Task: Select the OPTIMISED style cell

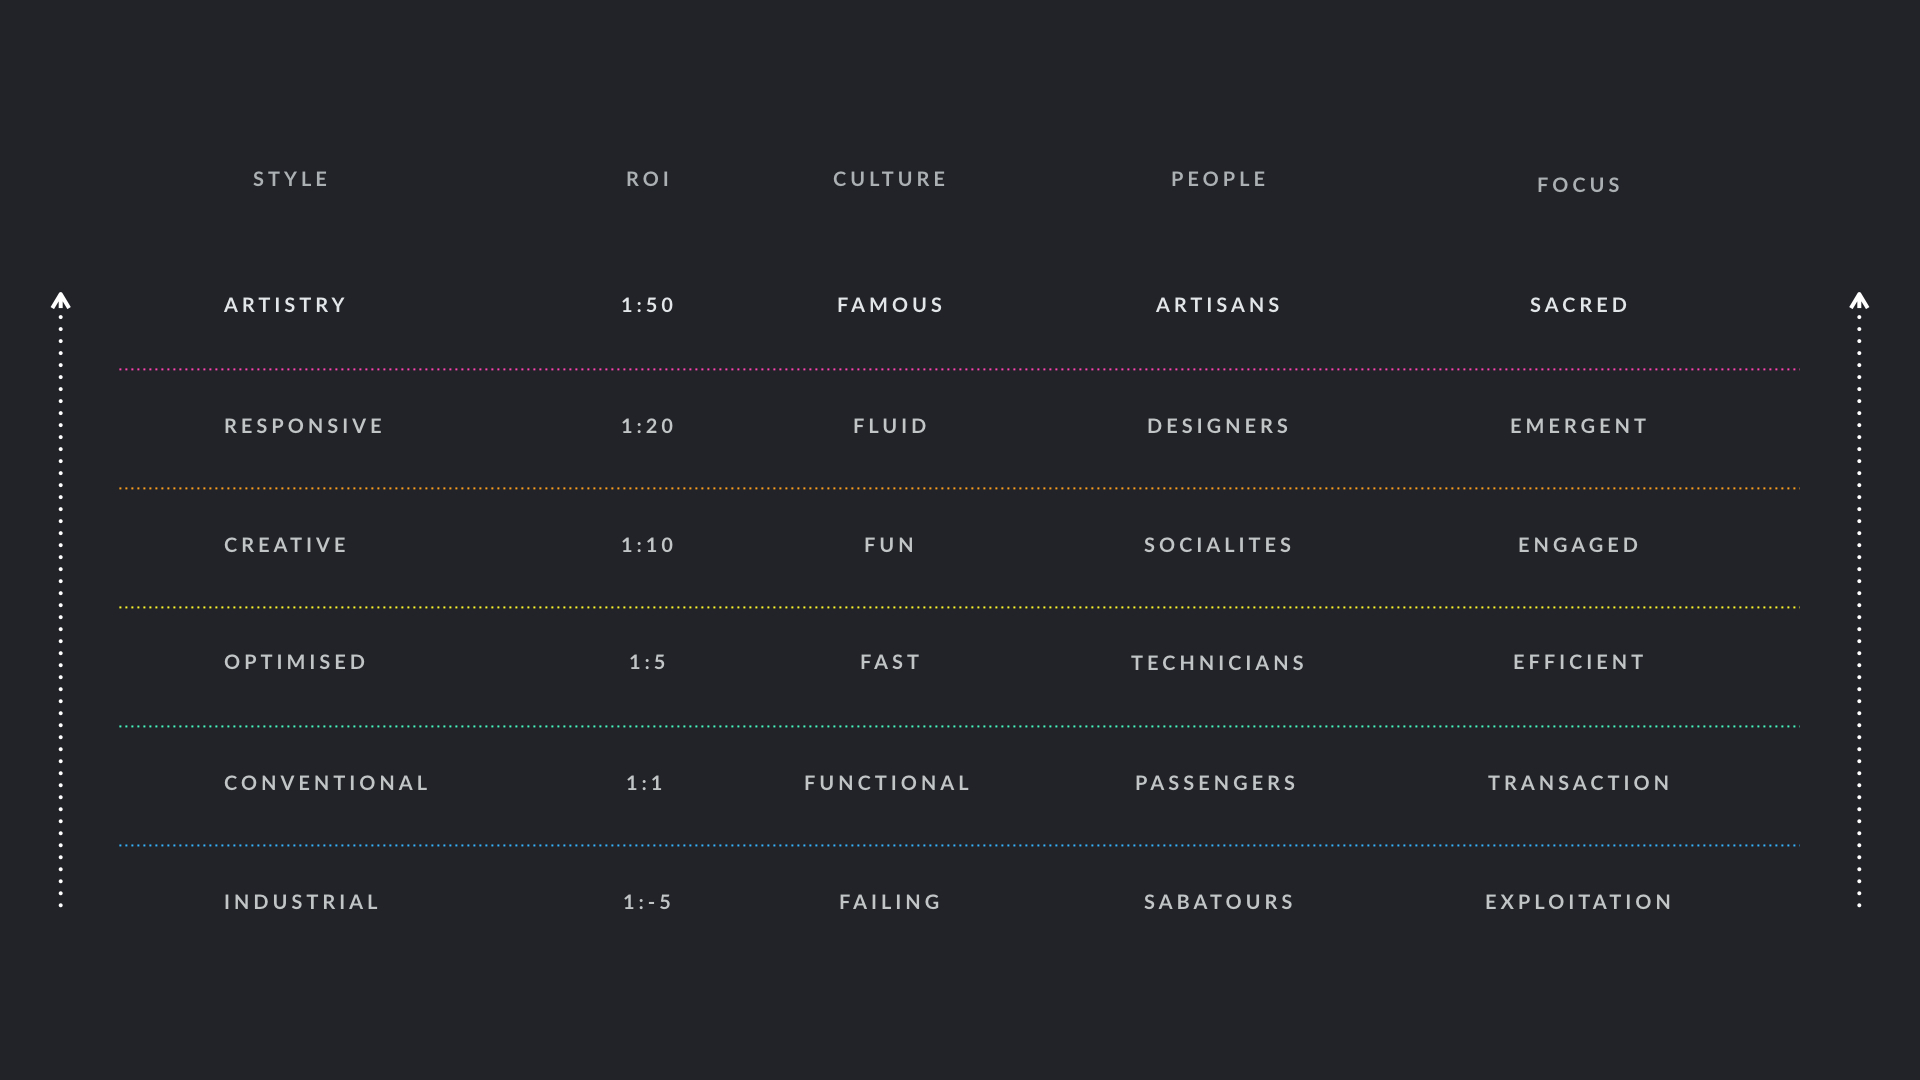Action: [296, 662]
